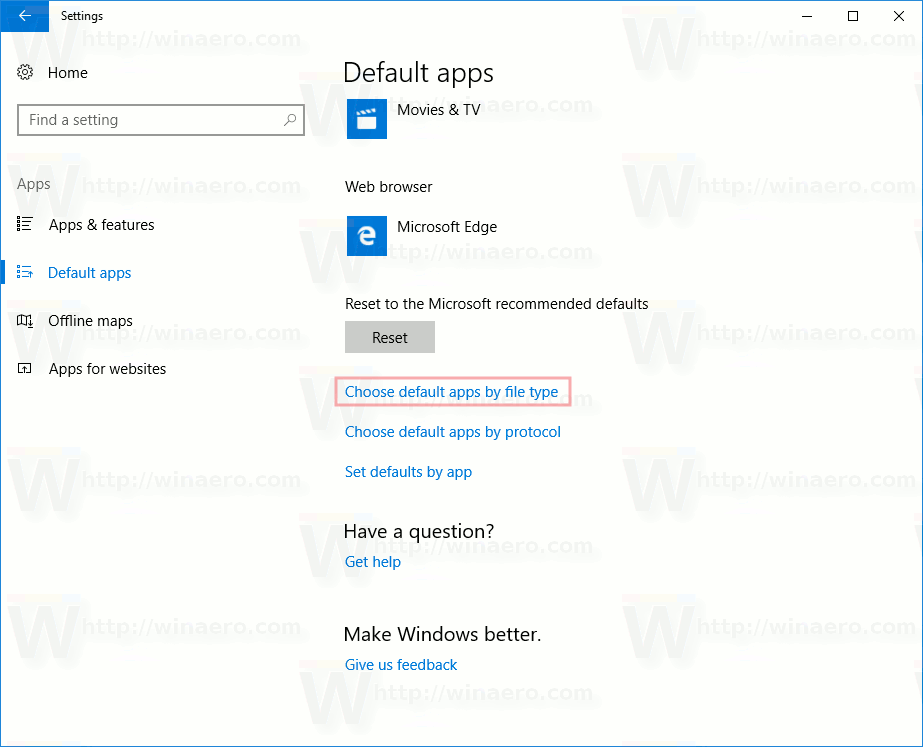This screenshot has height=747, width=923.
Task: Open the "Get help" link
Action: click(372, 561)
